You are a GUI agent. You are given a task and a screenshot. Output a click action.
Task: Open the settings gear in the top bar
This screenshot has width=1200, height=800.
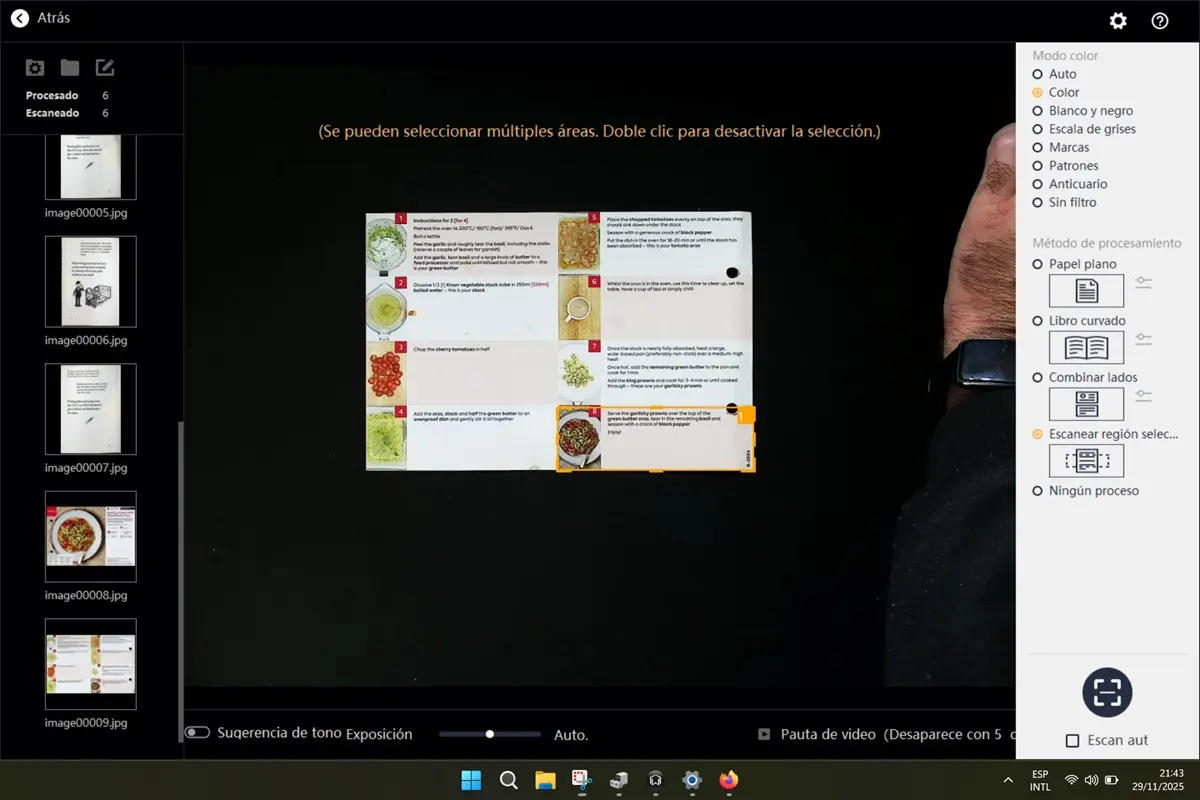coord(1118,21)
